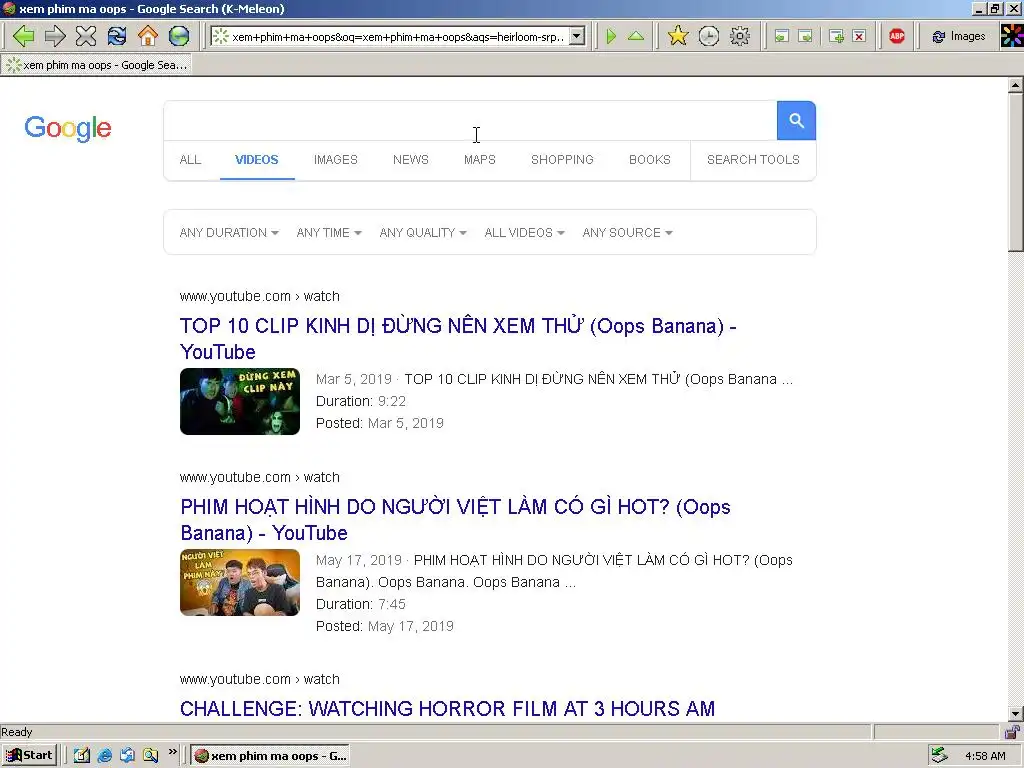Click the status bar padlock security icon
This screenshot has width=1024, height=768.
coord(1012,732)
